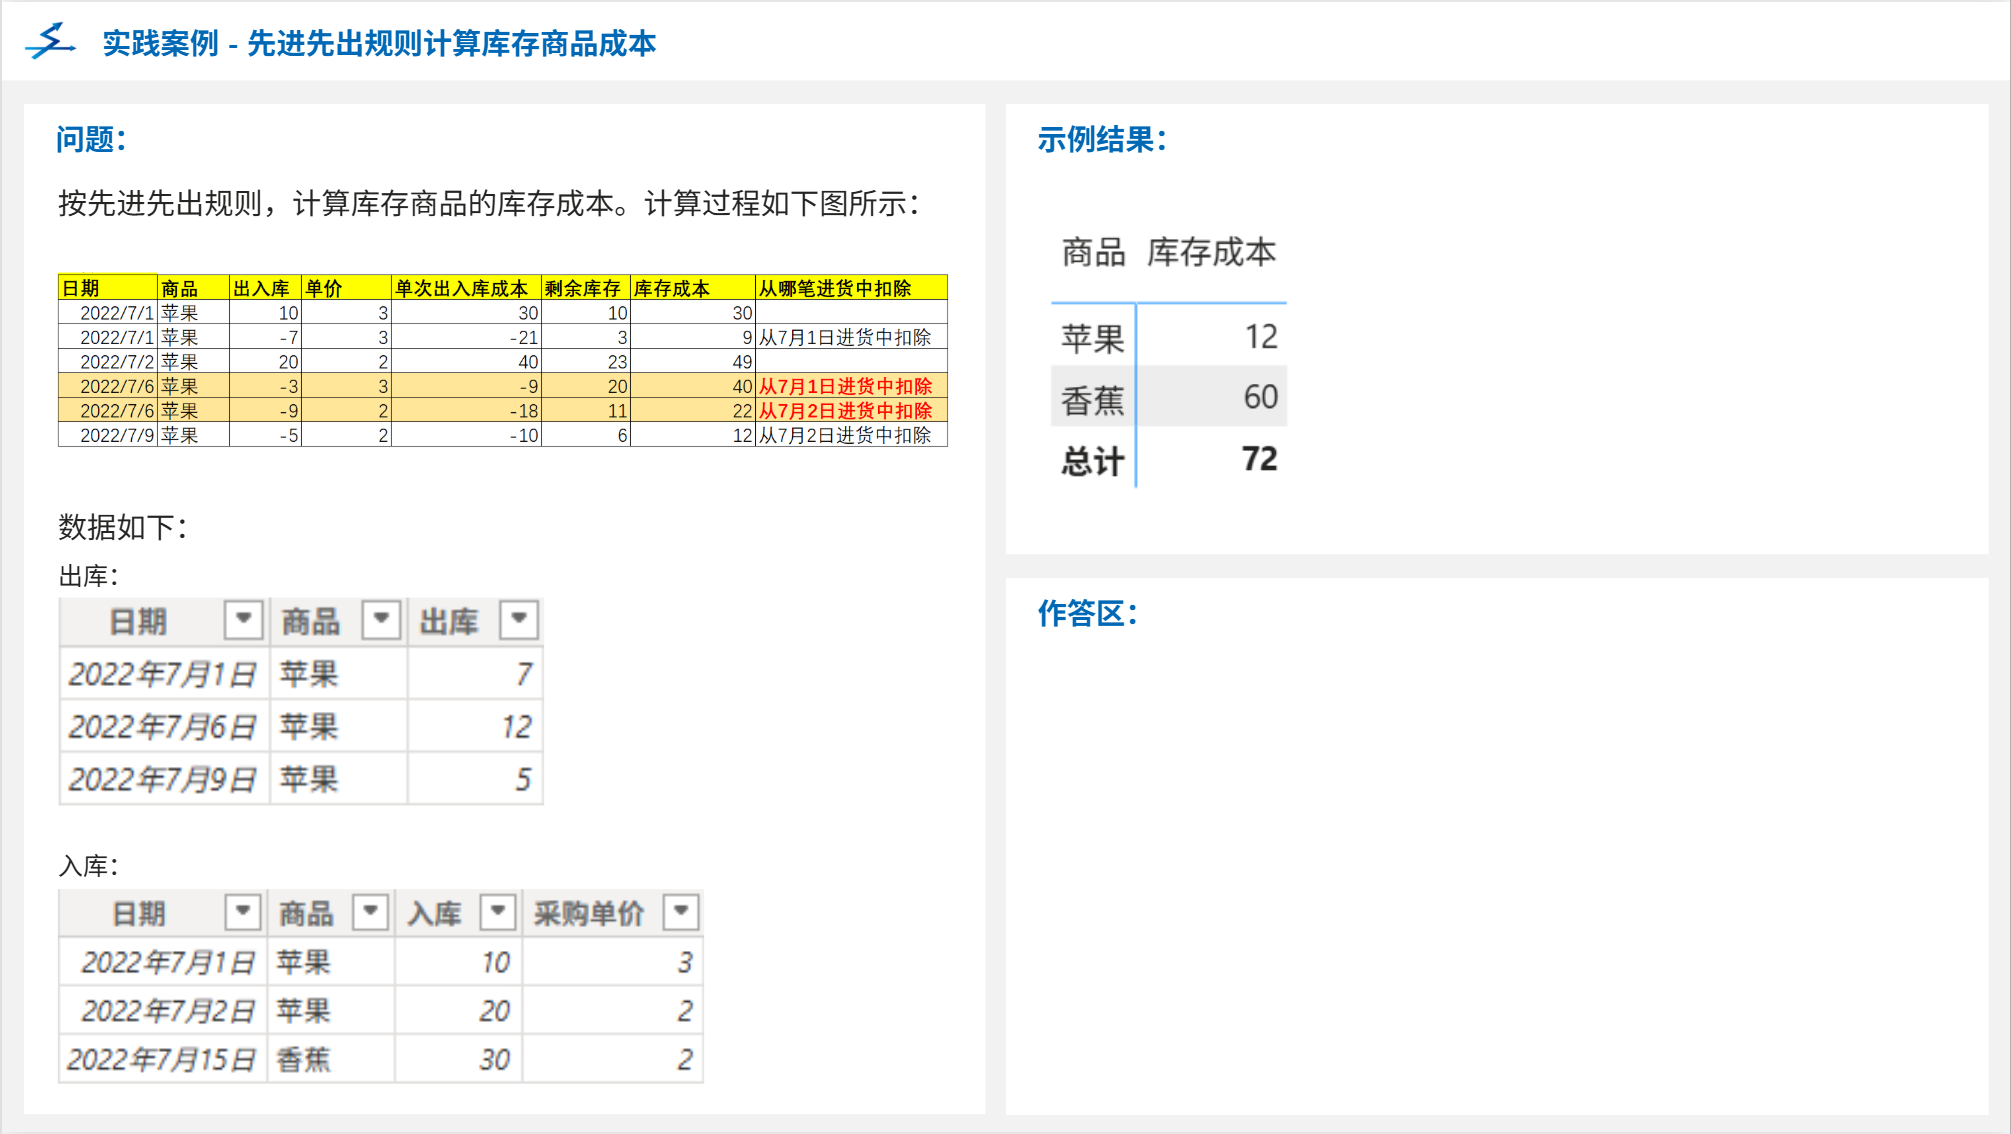Open 采购单价 column filter dropdown

pyautogui.click(x=681, y=912)
